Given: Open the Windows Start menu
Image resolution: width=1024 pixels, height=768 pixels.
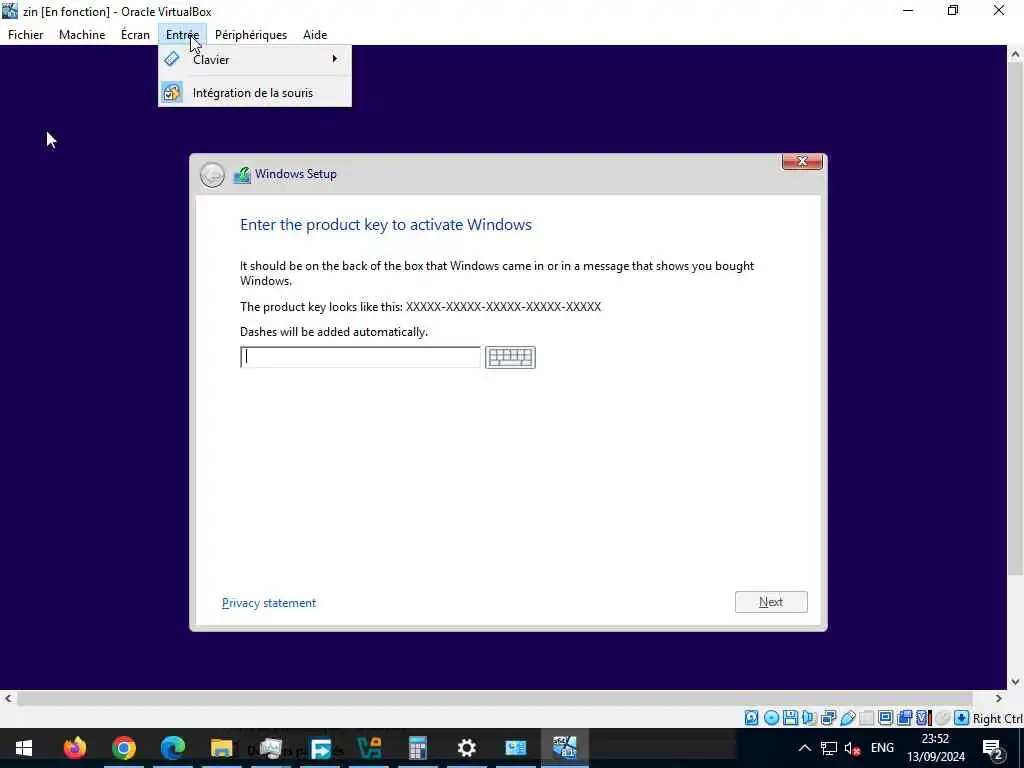Looking at the screenshot, I should (x=24, y=748).
